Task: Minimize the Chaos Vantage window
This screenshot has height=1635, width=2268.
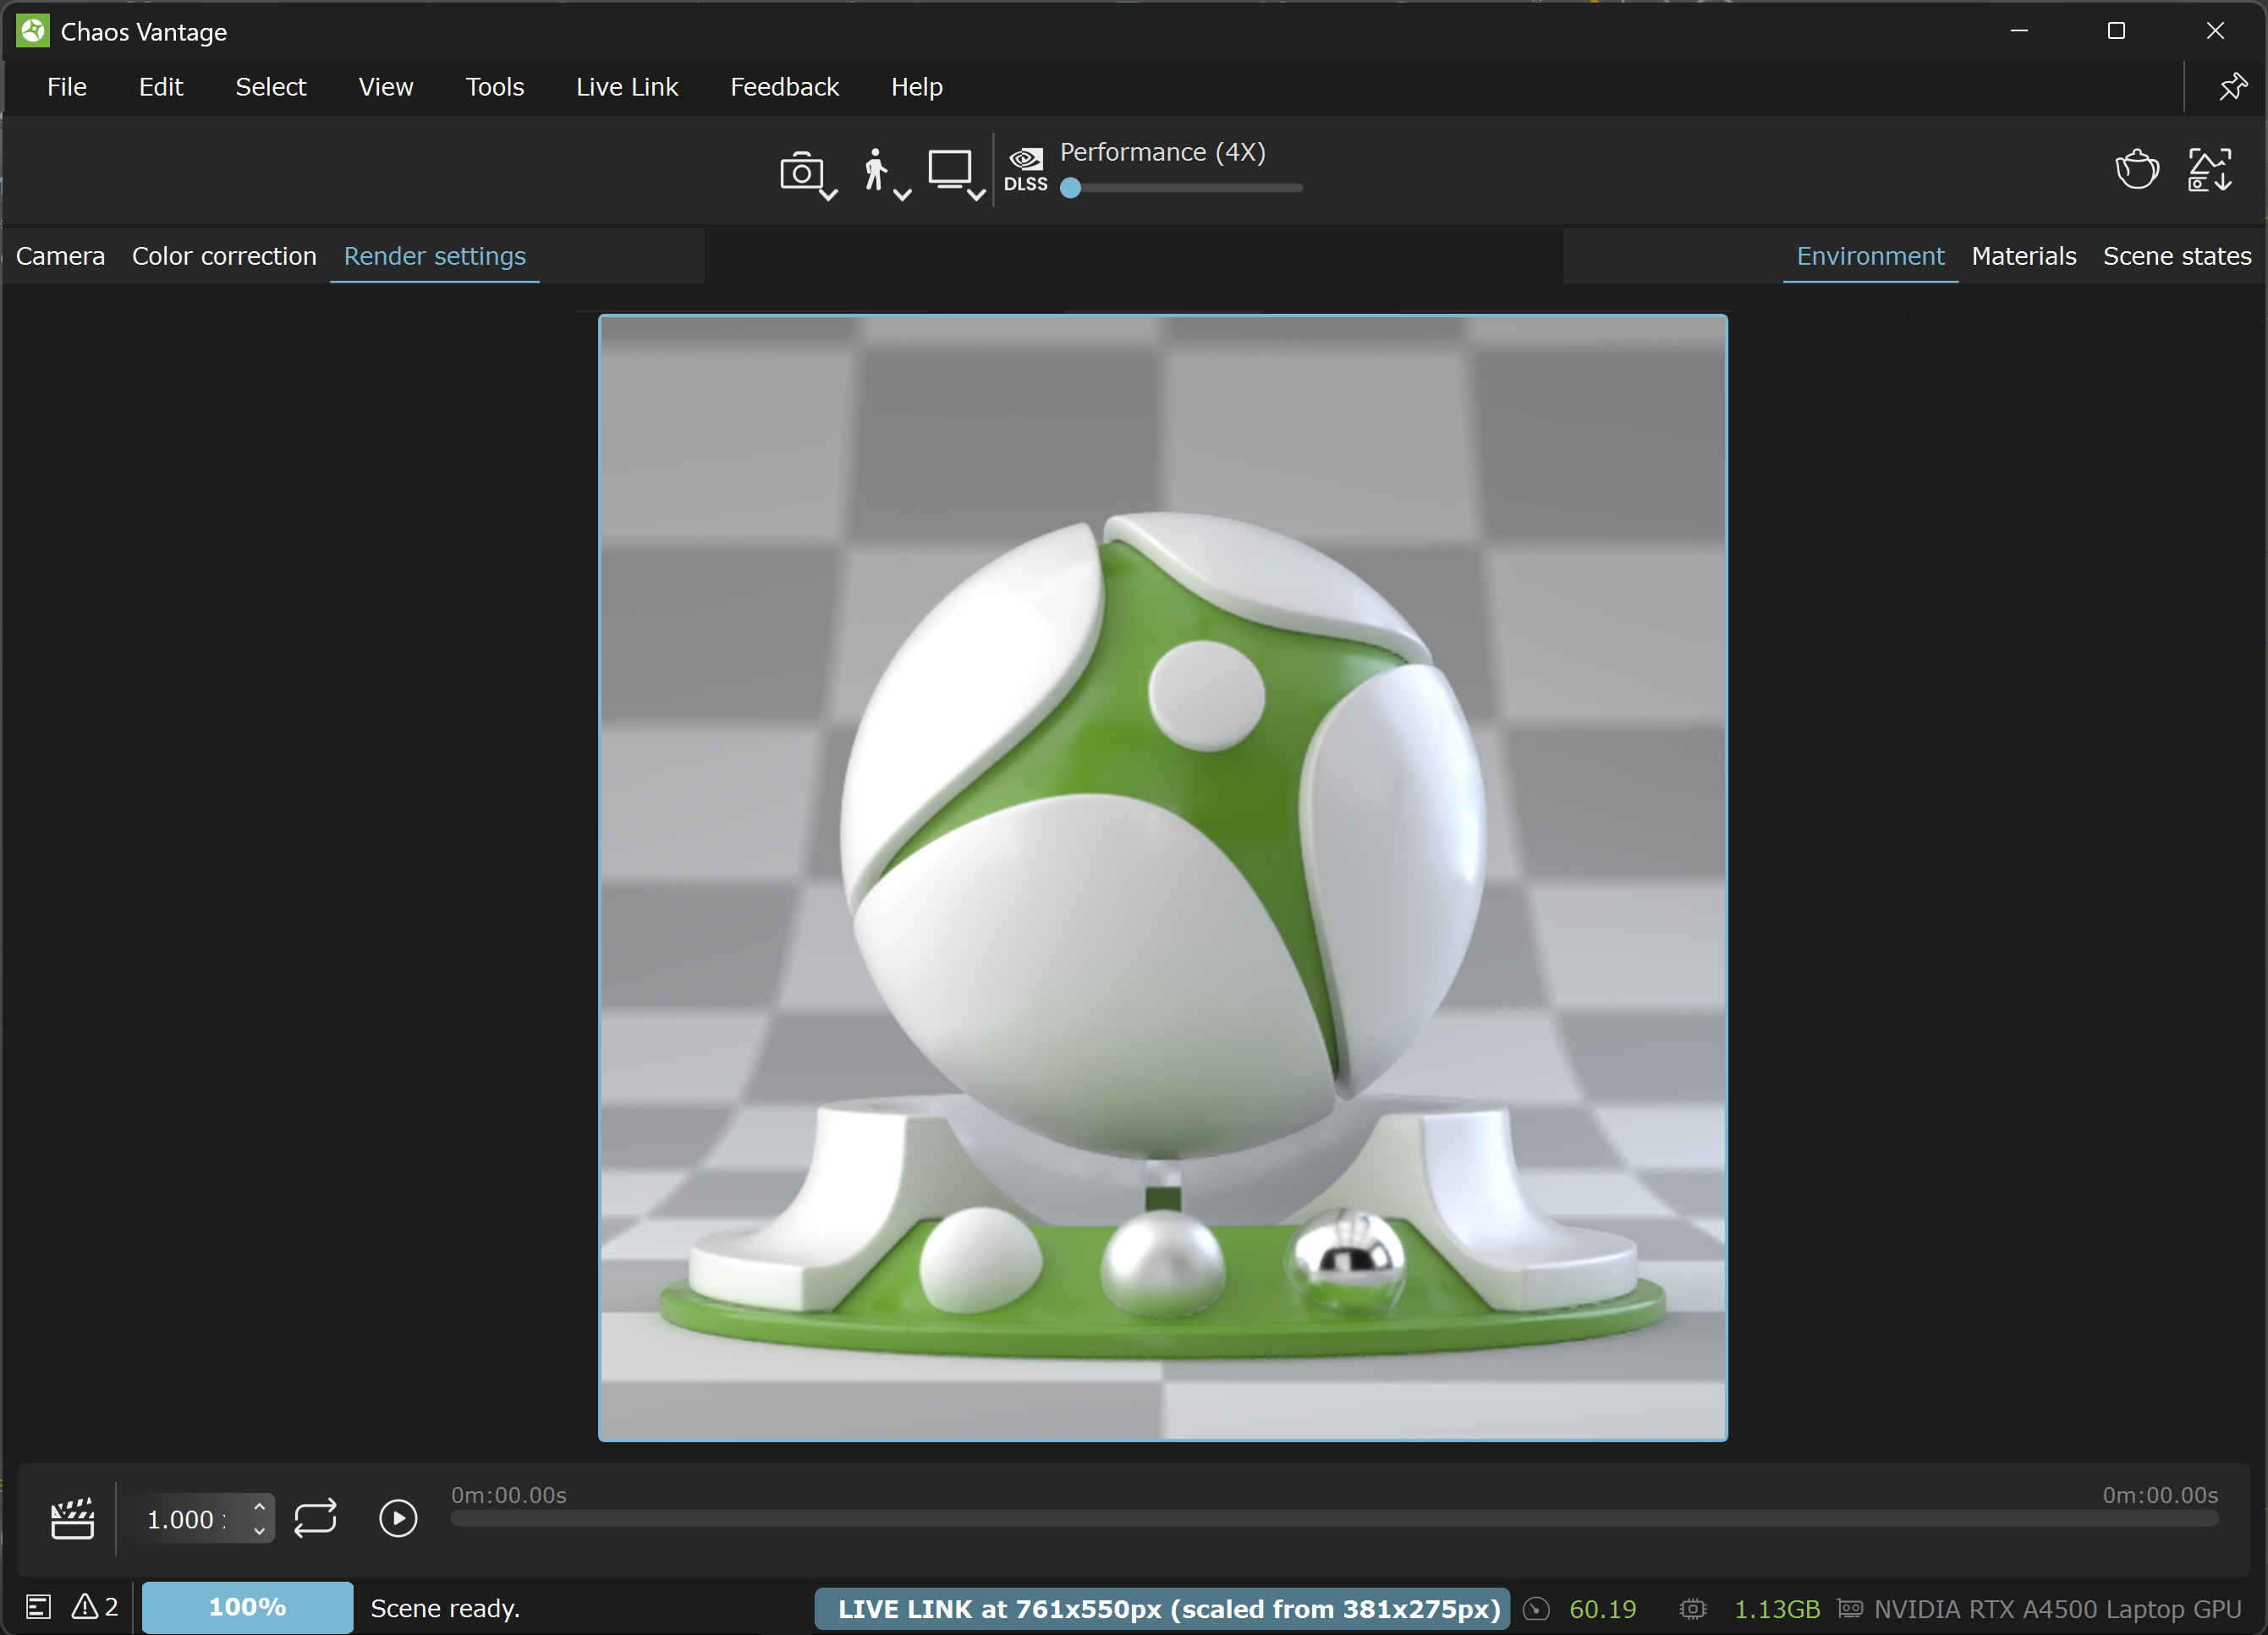Action: point(2019,31)
